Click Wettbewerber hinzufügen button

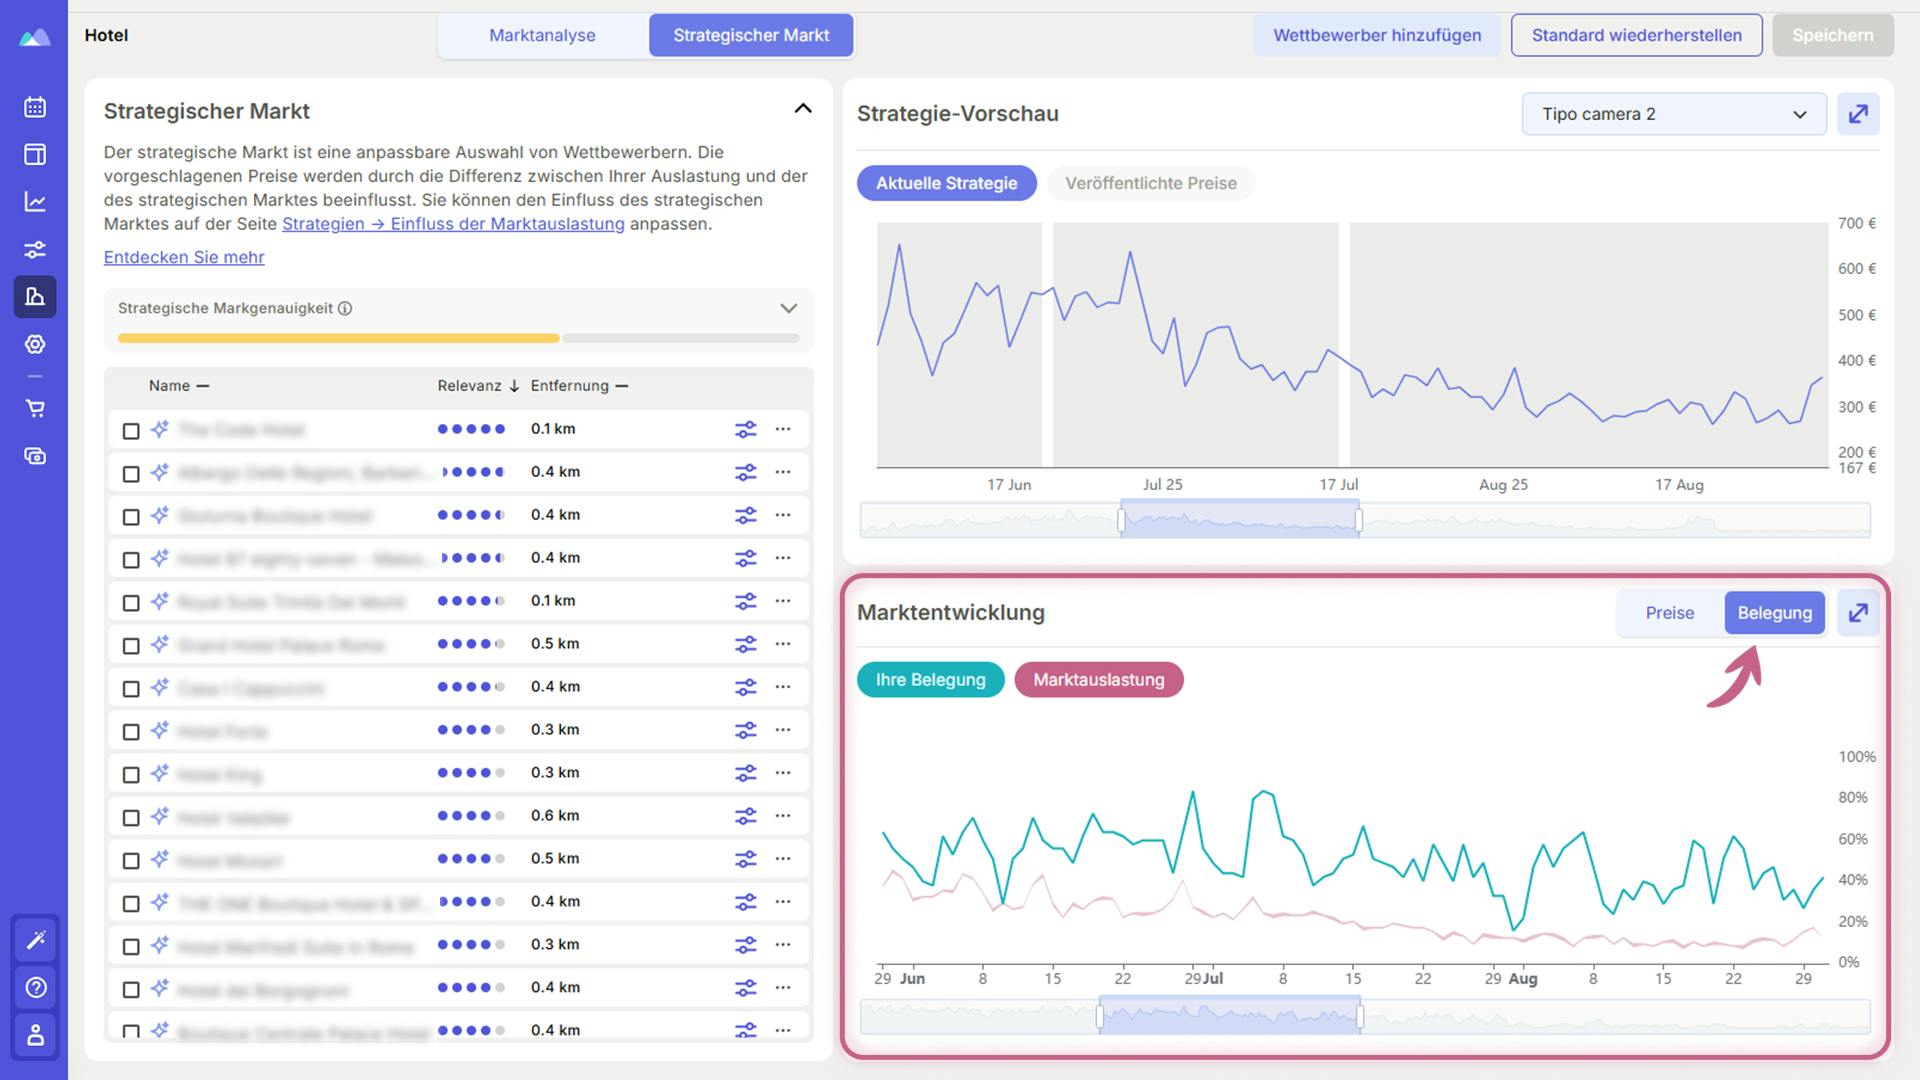pos(1377,35)
